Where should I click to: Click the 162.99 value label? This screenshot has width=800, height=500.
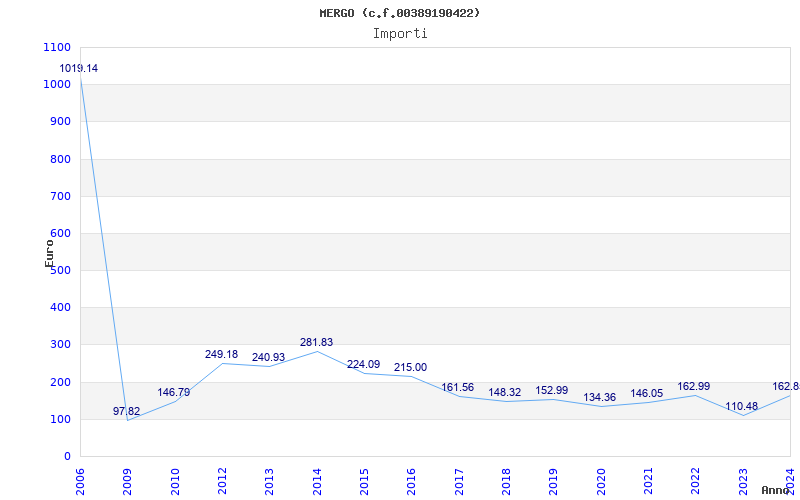(693, 387)
